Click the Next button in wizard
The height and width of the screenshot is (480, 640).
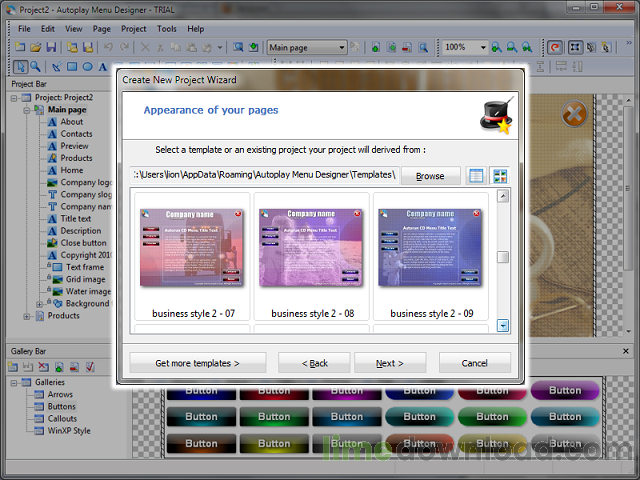tap(389, 363)
